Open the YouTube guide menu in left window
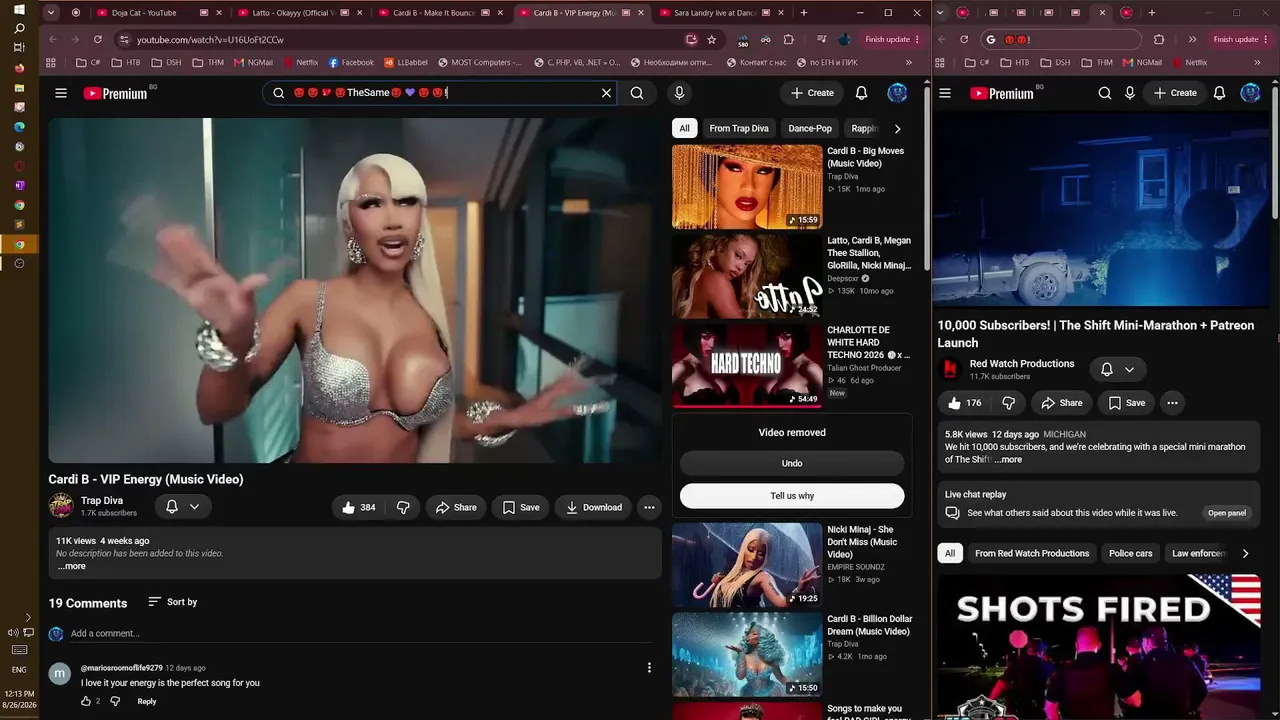This screenshot has width=1280, height=720. click(61, 93)
